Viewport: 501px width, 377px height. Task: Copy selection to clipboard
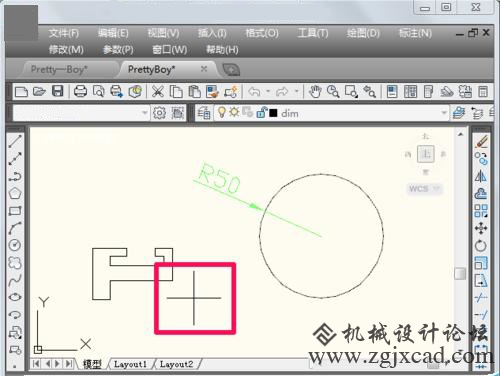tap(176, 91)
